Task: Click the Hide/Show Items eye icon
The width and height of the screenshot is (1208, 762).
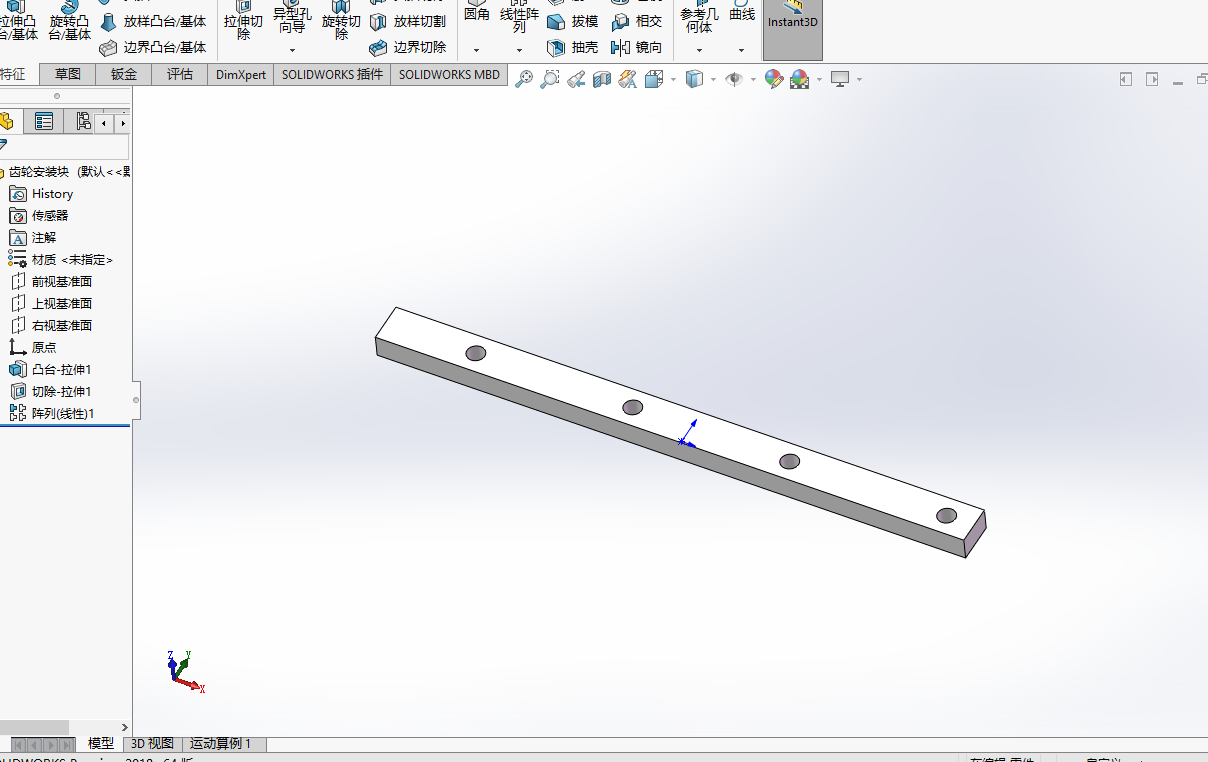Action: pos(734,79)
